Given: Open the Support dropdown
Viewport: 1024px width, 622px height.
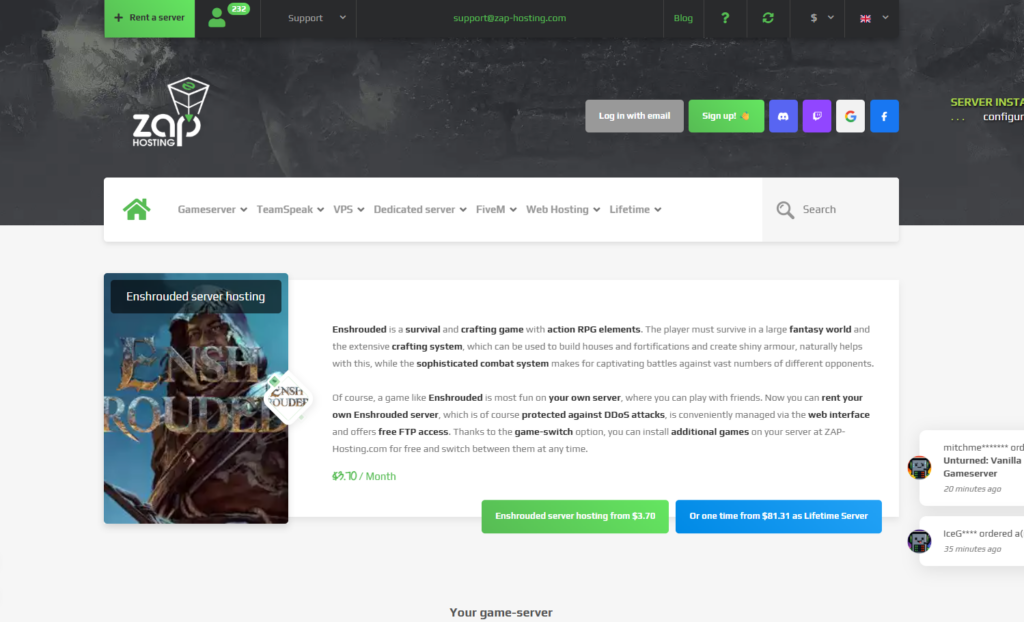Looking at the screenshot, I should [317, 18].
